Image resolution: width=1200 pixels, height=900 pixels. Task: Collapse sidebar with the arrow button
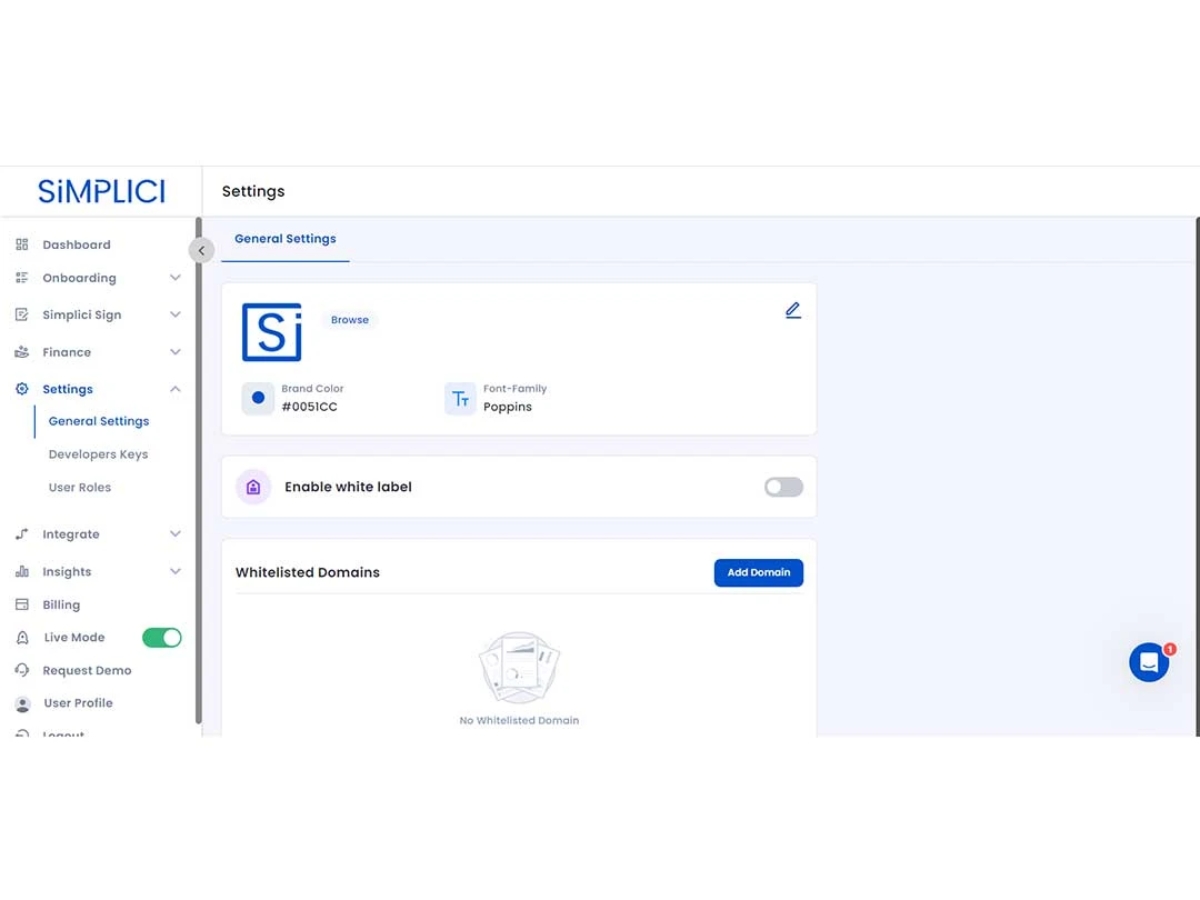(x=201, y=251)
